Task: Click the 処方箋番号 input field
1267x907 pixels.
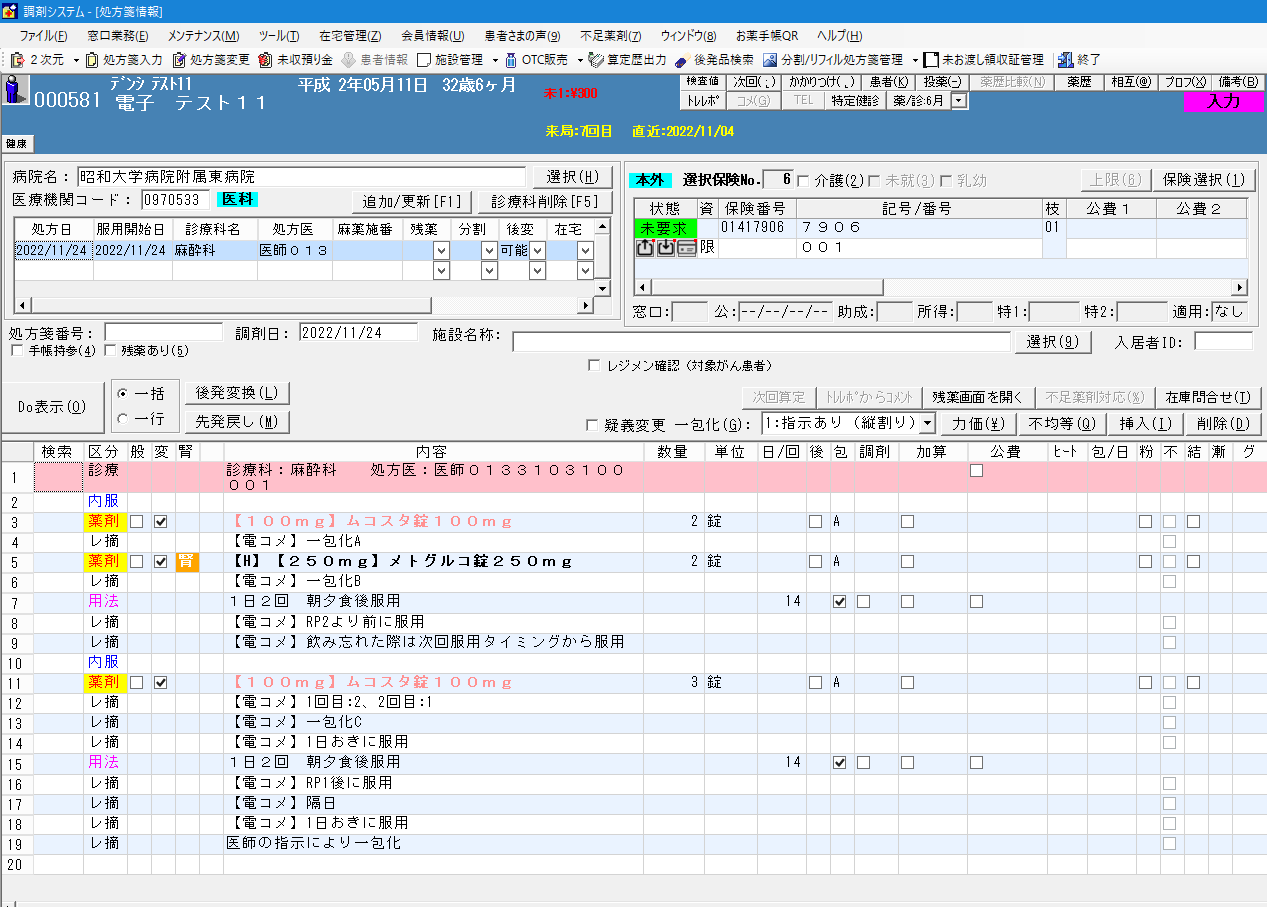Action: click(x=164, y=332)
